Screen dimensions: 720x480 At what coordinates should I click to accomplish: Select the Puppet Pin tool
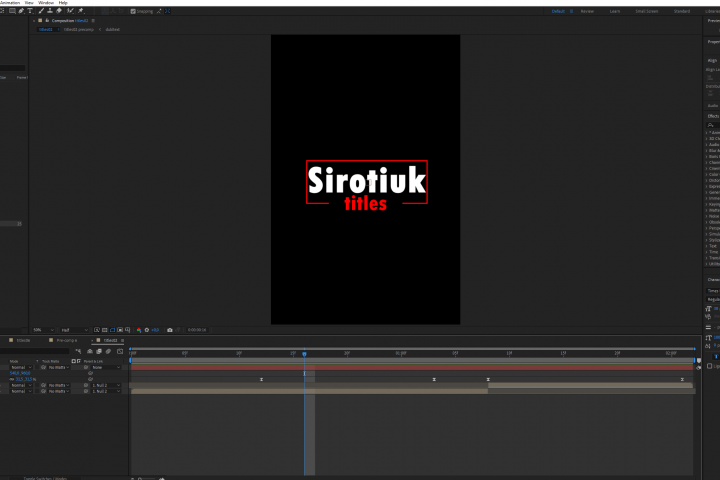coord(81,11)
